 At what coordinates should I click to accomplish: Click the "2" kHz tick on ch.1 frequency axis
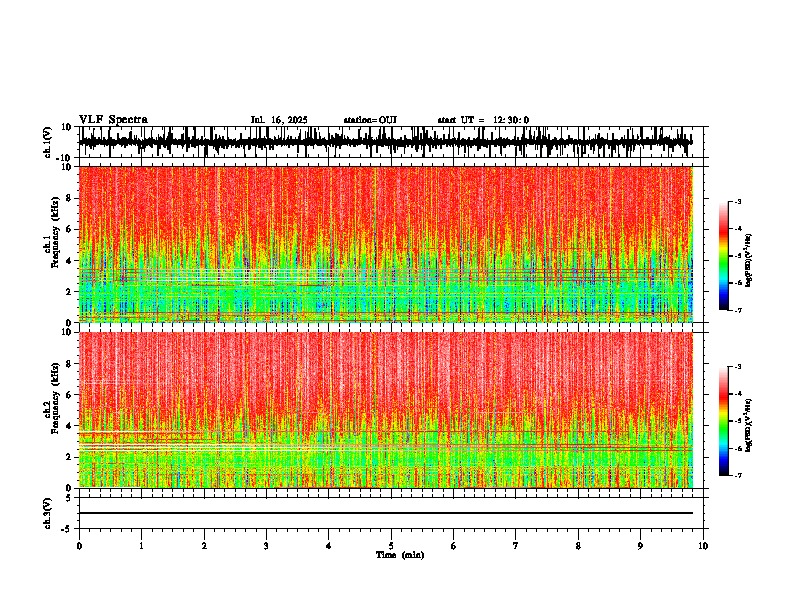[70, 292]
